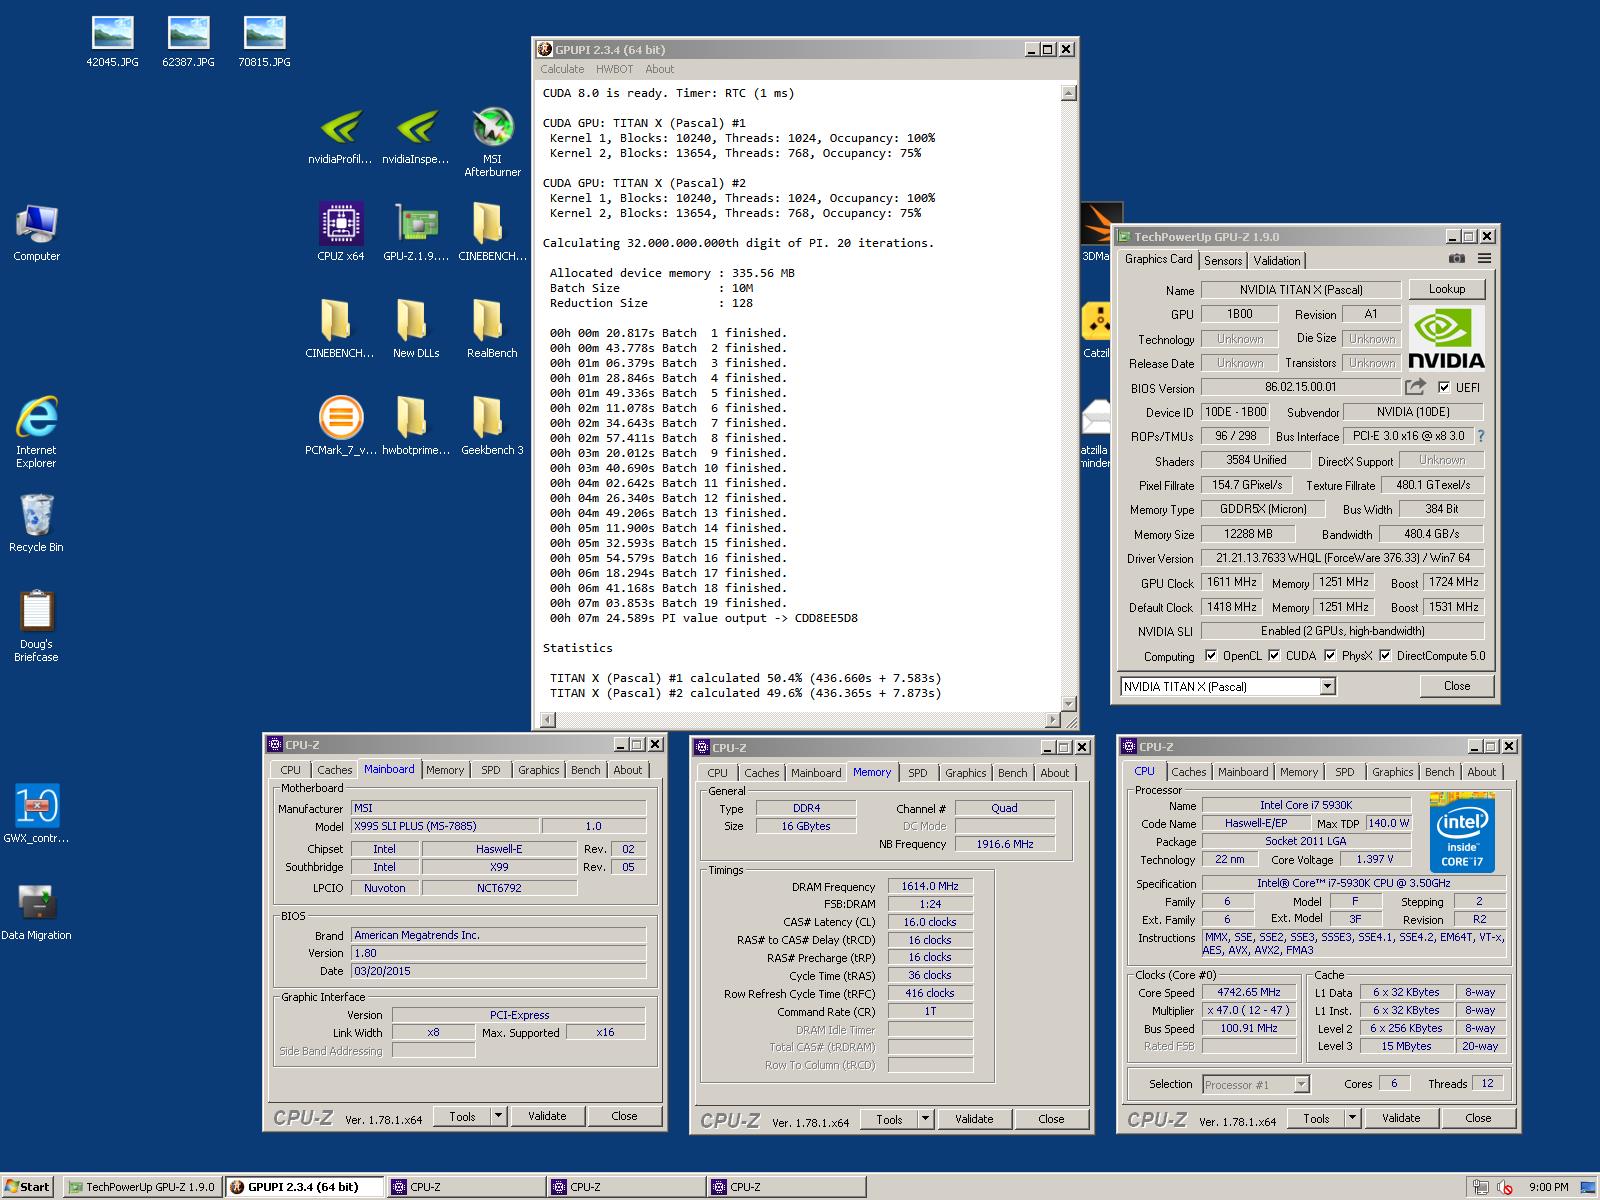
Task: Open Data Migration desktop icon
Action: tap(37, 911)
